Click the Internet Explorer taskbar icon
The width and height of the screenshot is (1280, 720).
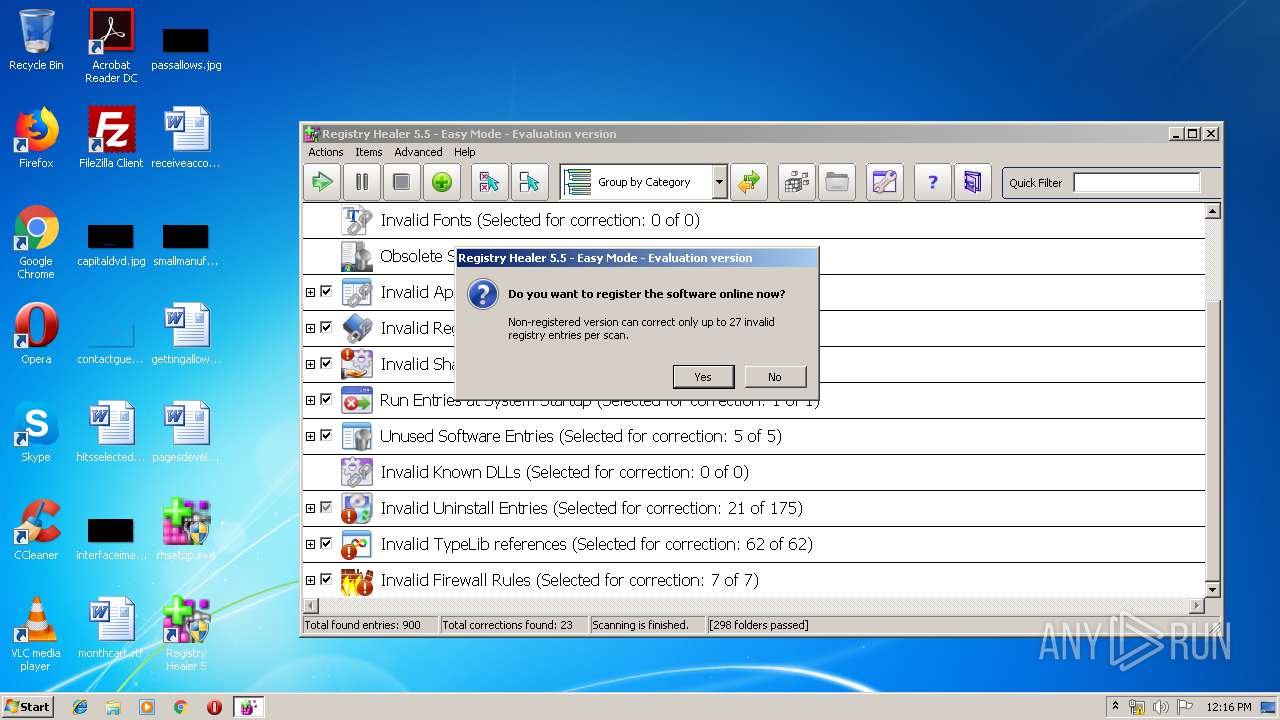click(80, 707)
